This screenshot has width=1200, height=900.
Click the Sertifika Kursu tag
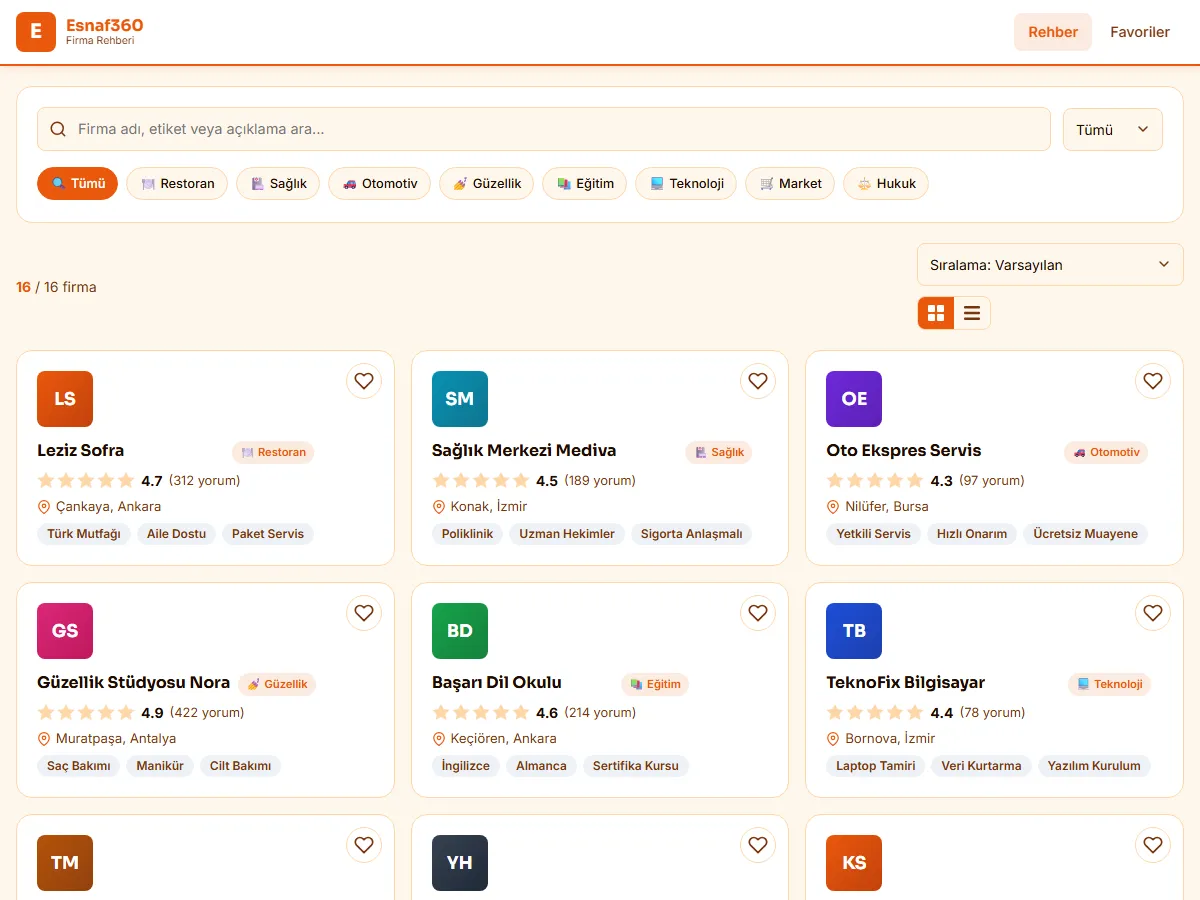click(x=636, y=766)
